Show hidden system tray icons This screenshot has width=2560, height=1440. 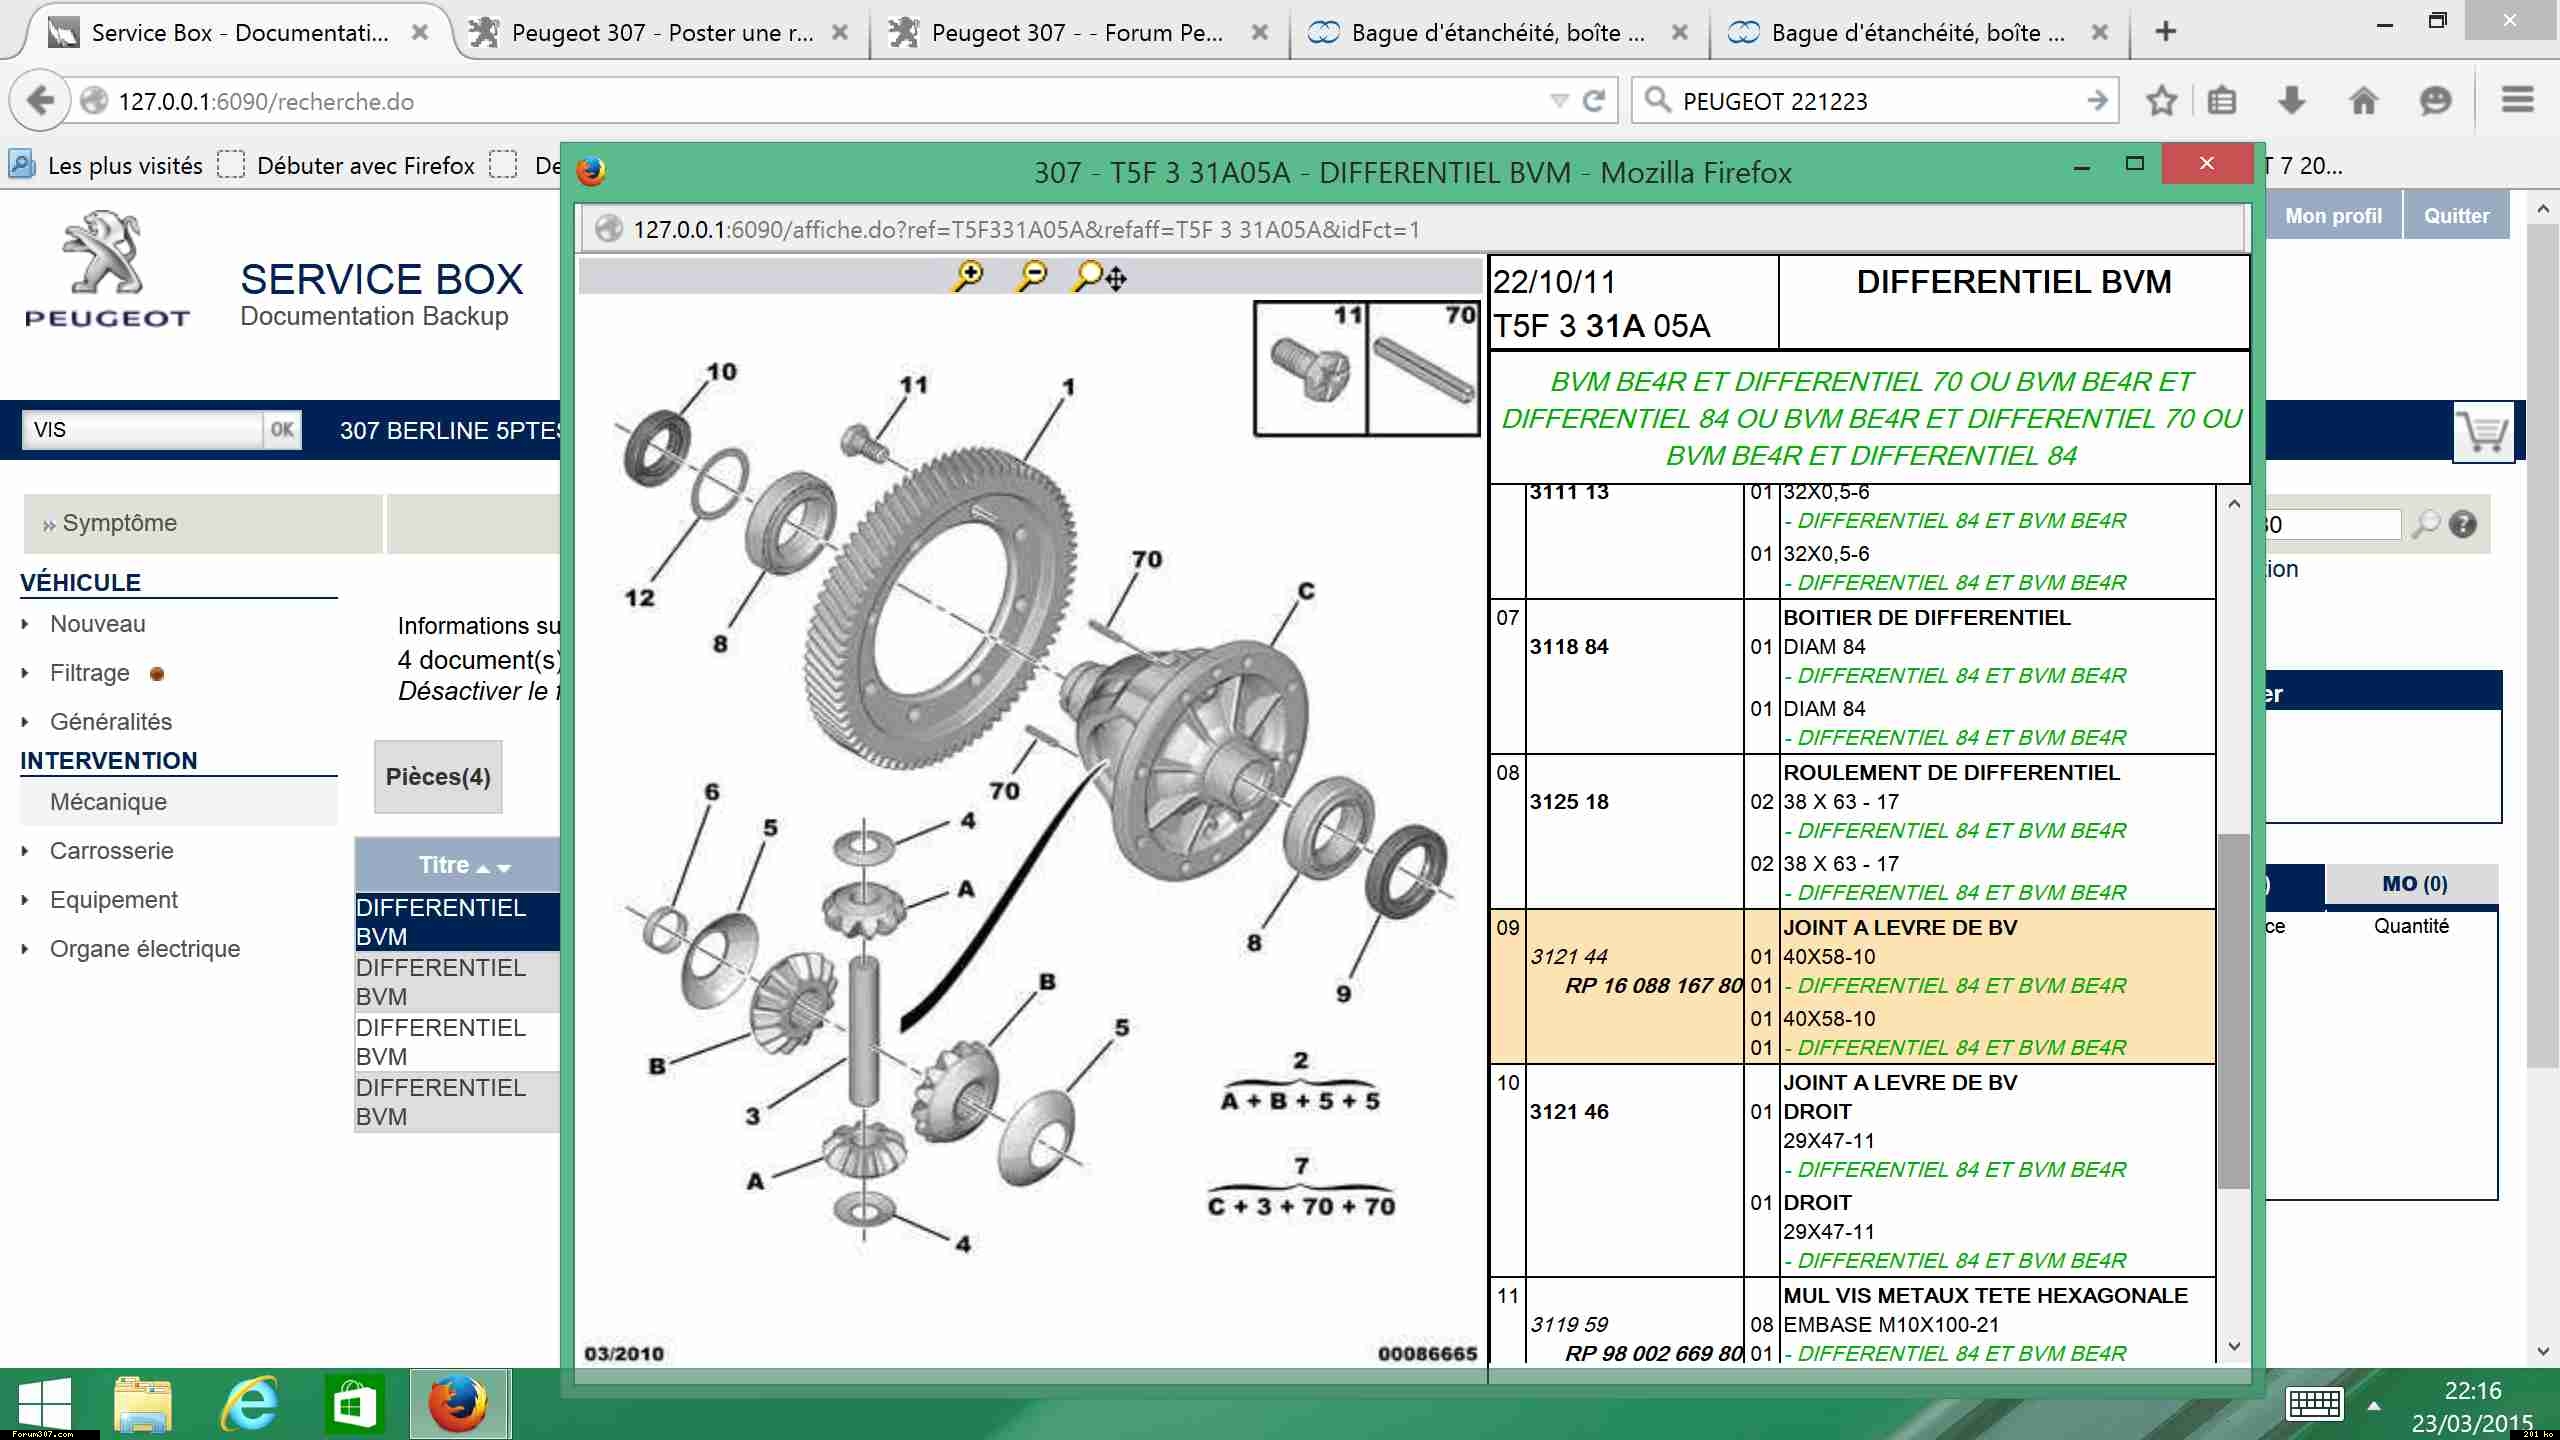(x=2374, y=1405)
